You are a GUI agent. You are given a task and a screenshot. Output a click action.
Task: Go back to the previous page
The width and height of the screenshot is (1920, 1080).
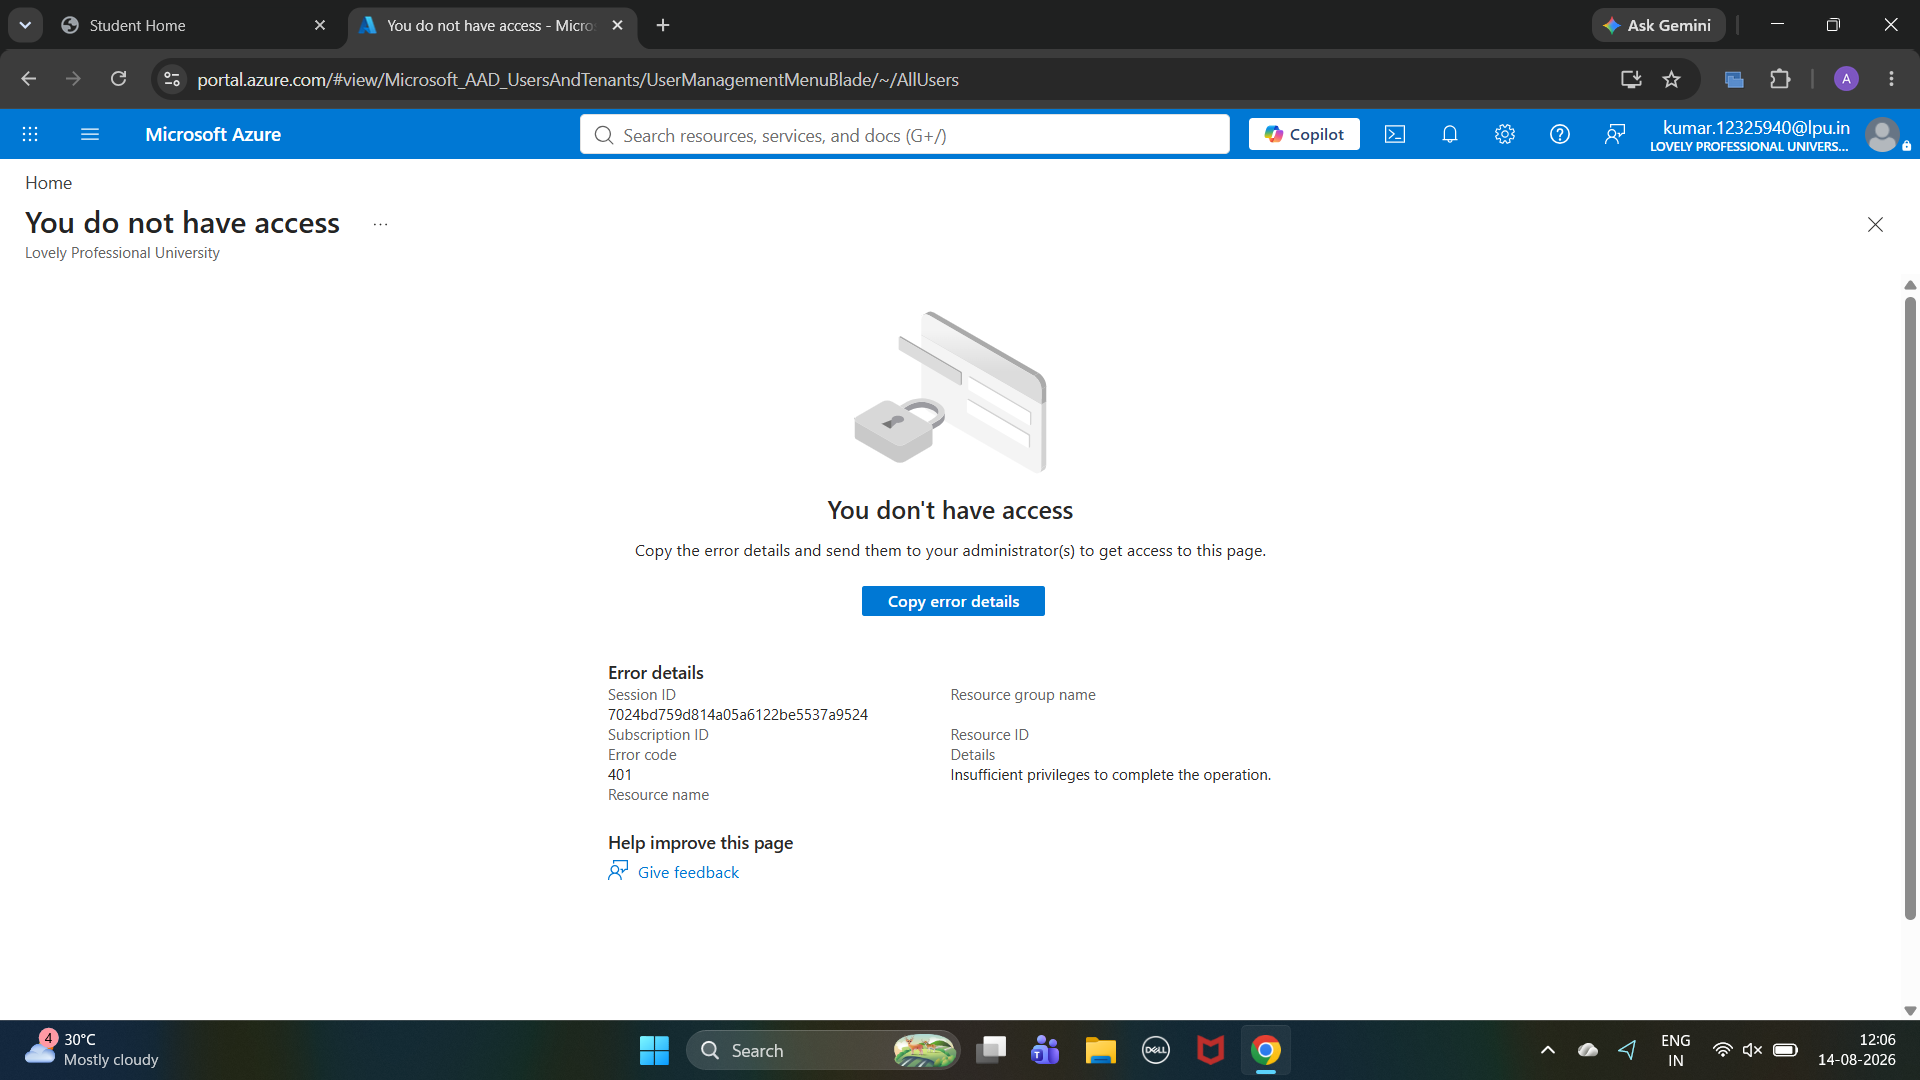pos(28,79)
